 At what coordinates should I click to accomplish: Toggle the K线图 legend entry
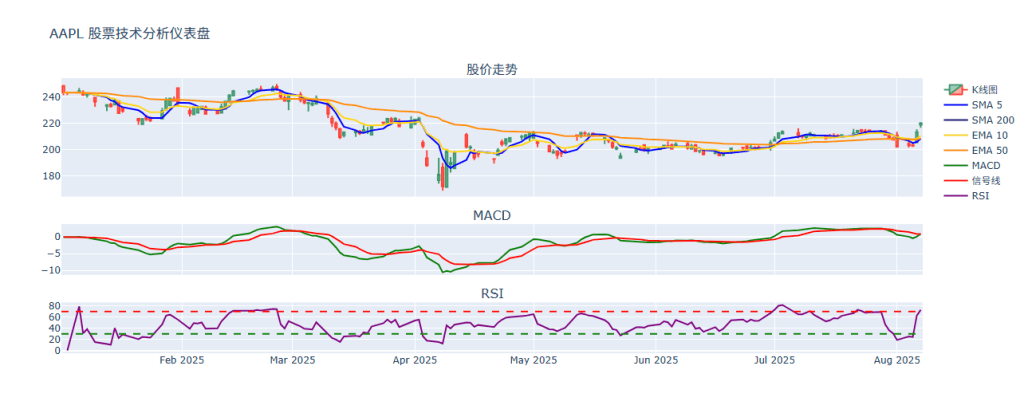pos(970,90)
